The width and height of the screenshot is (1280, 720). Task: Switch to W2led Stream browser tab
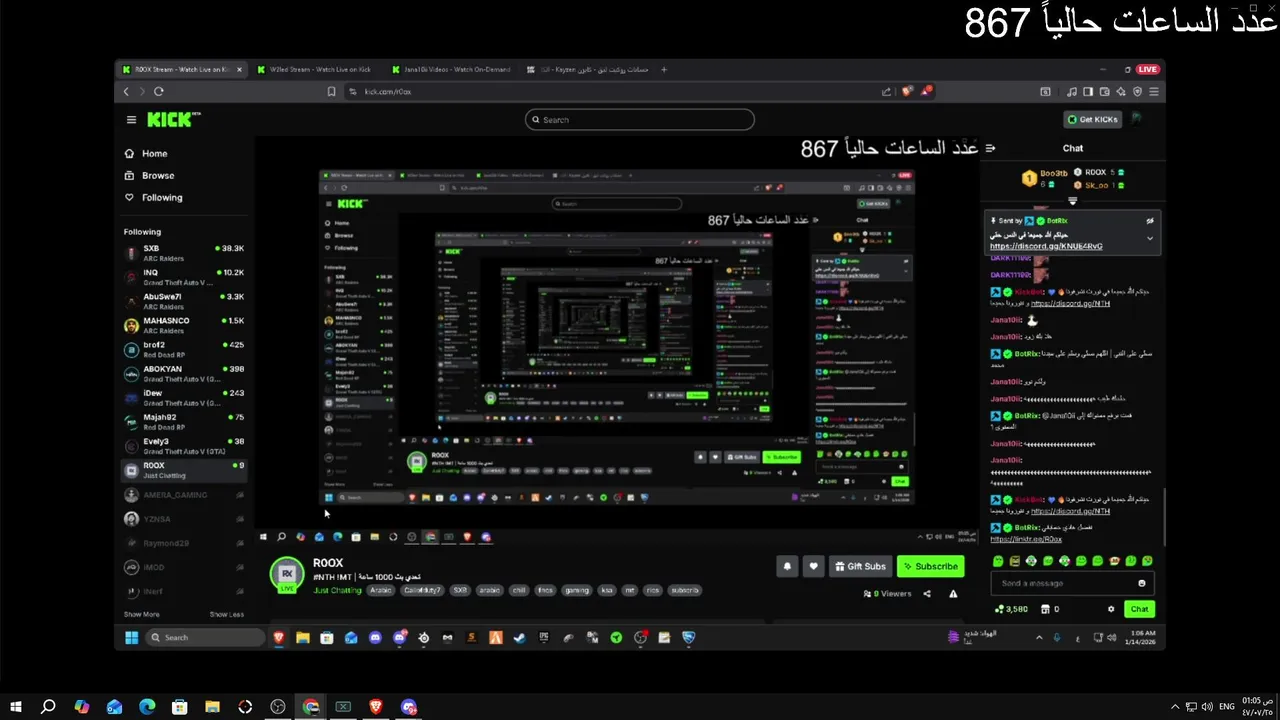[x=314, y=70]
